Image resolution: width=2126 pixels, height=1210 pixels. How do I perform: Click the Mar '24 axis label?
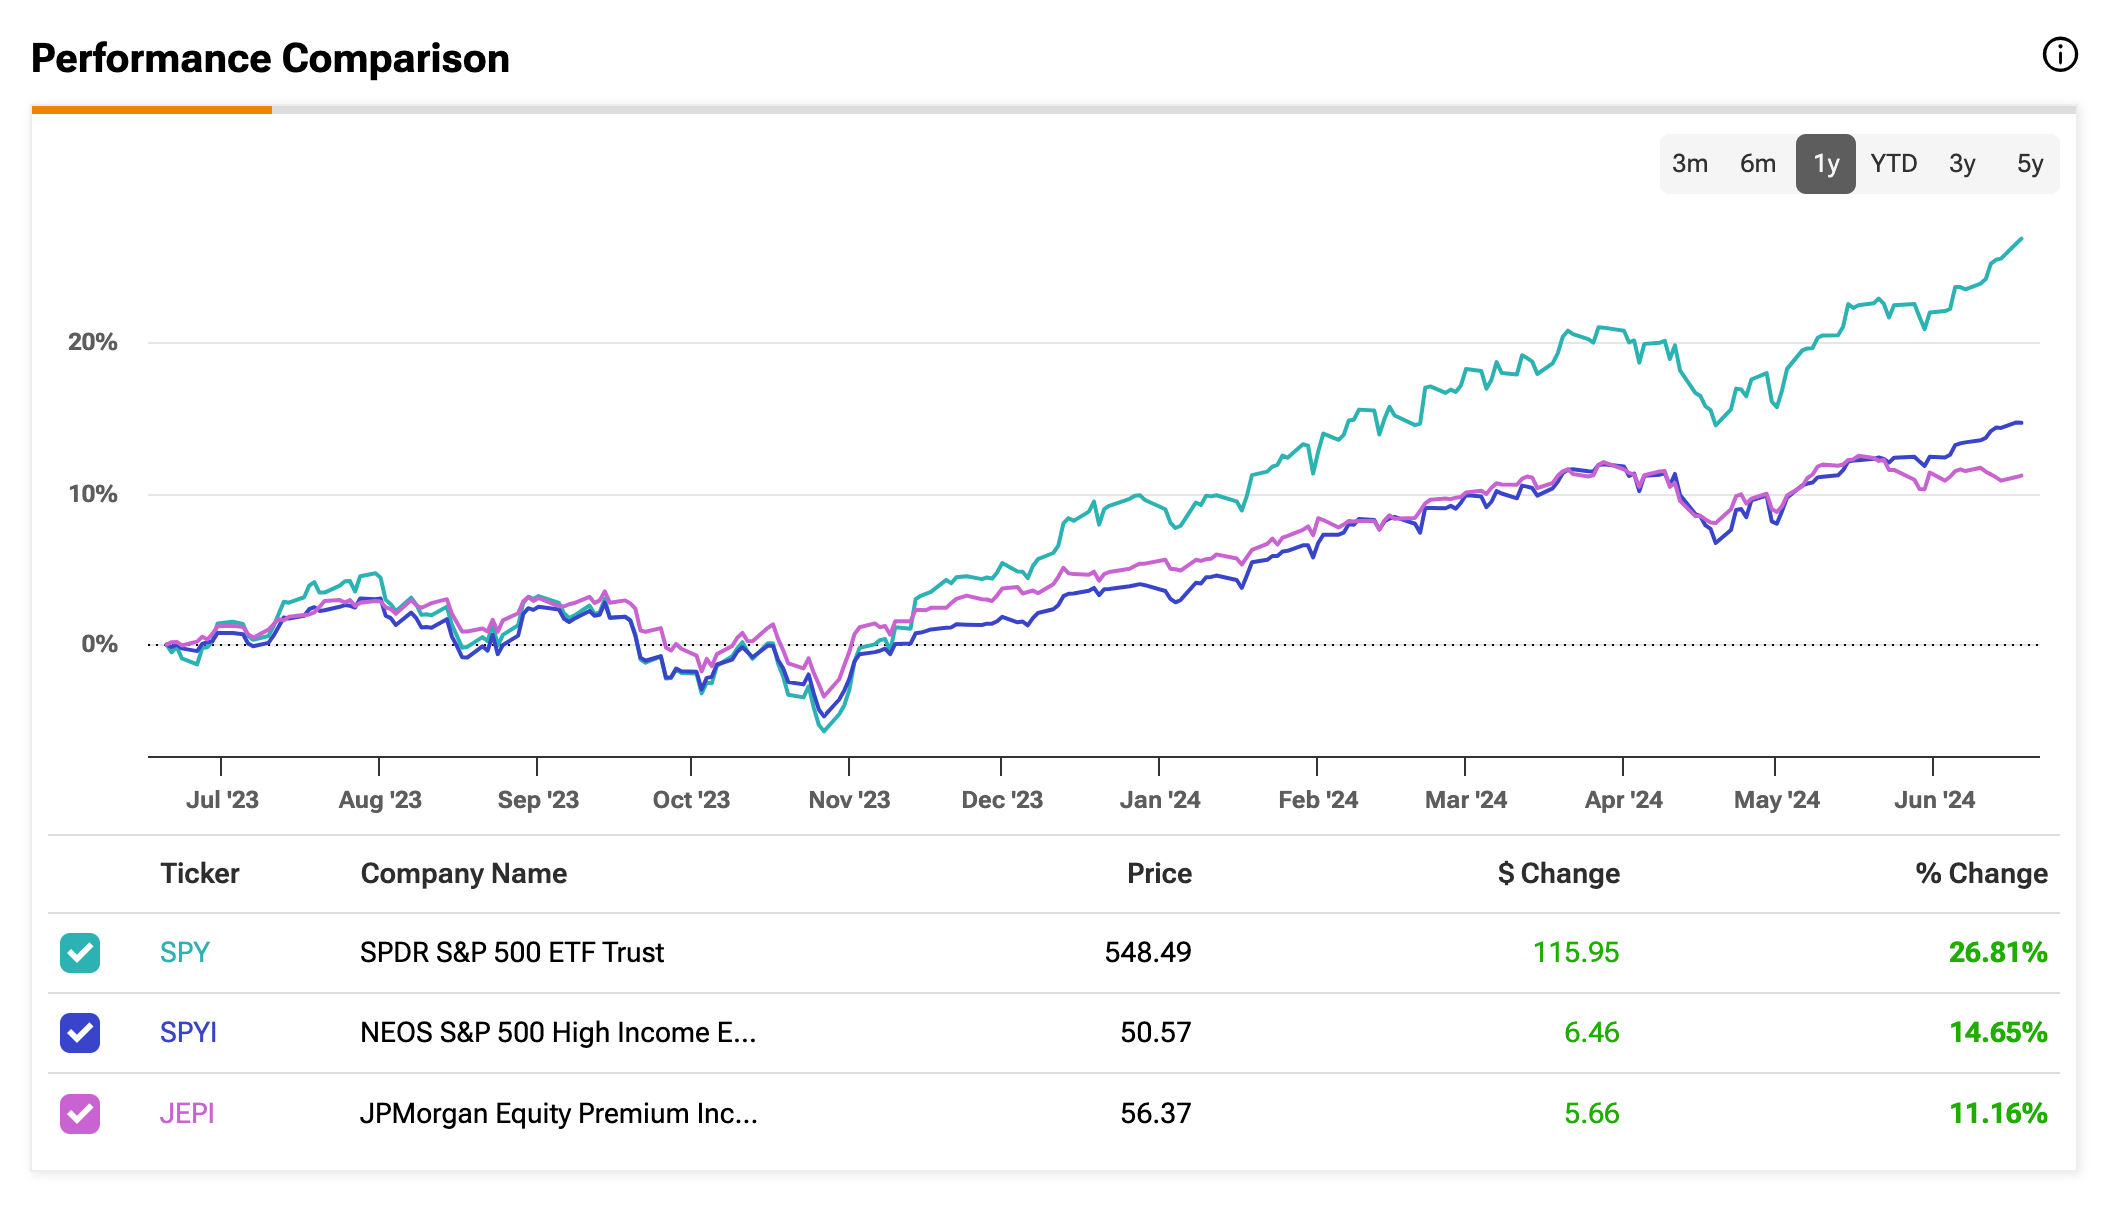pos(1466,801)
